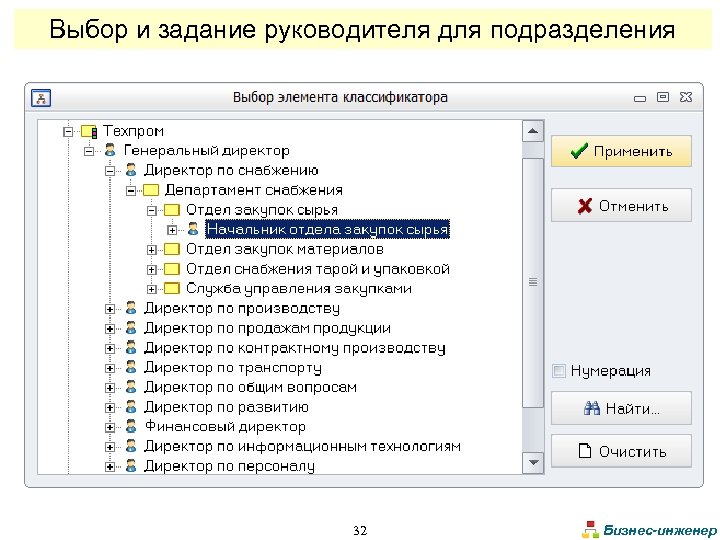720x540 pixels.
Task: Click the scrollbar up arrow
Action: pos(533,131)
